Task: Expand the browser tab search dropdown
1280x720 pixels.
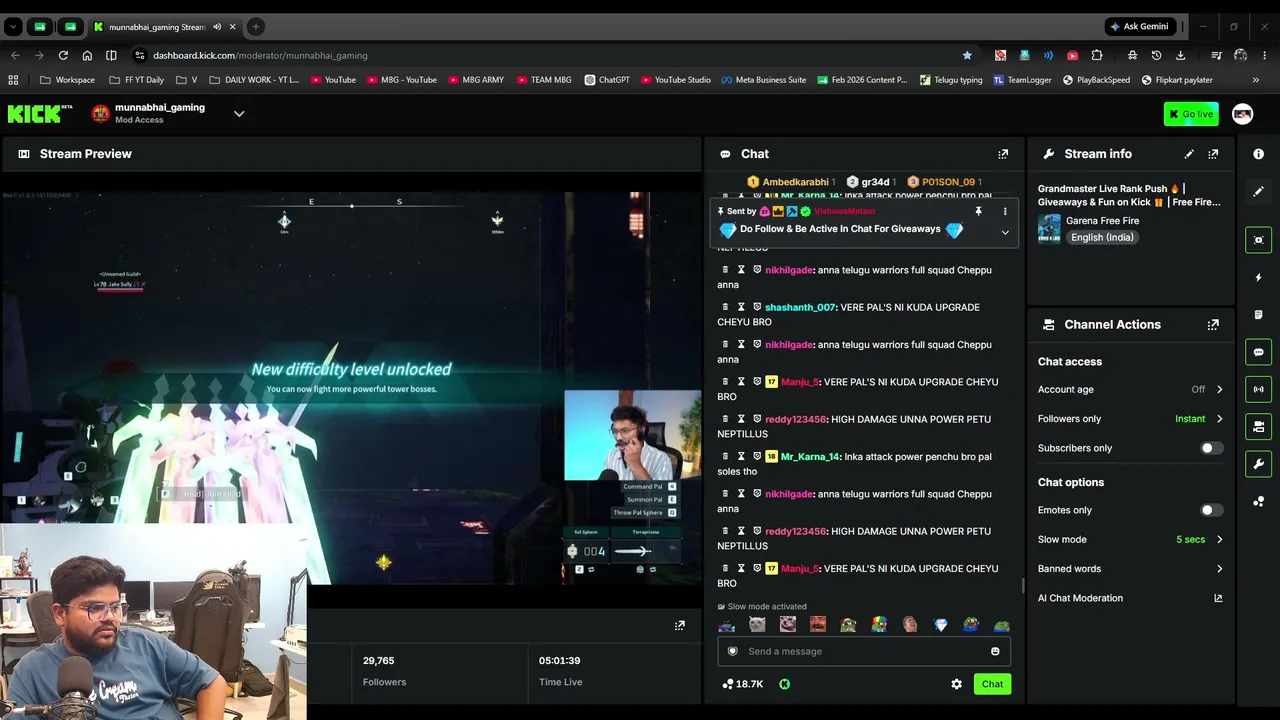Action: 13,27
